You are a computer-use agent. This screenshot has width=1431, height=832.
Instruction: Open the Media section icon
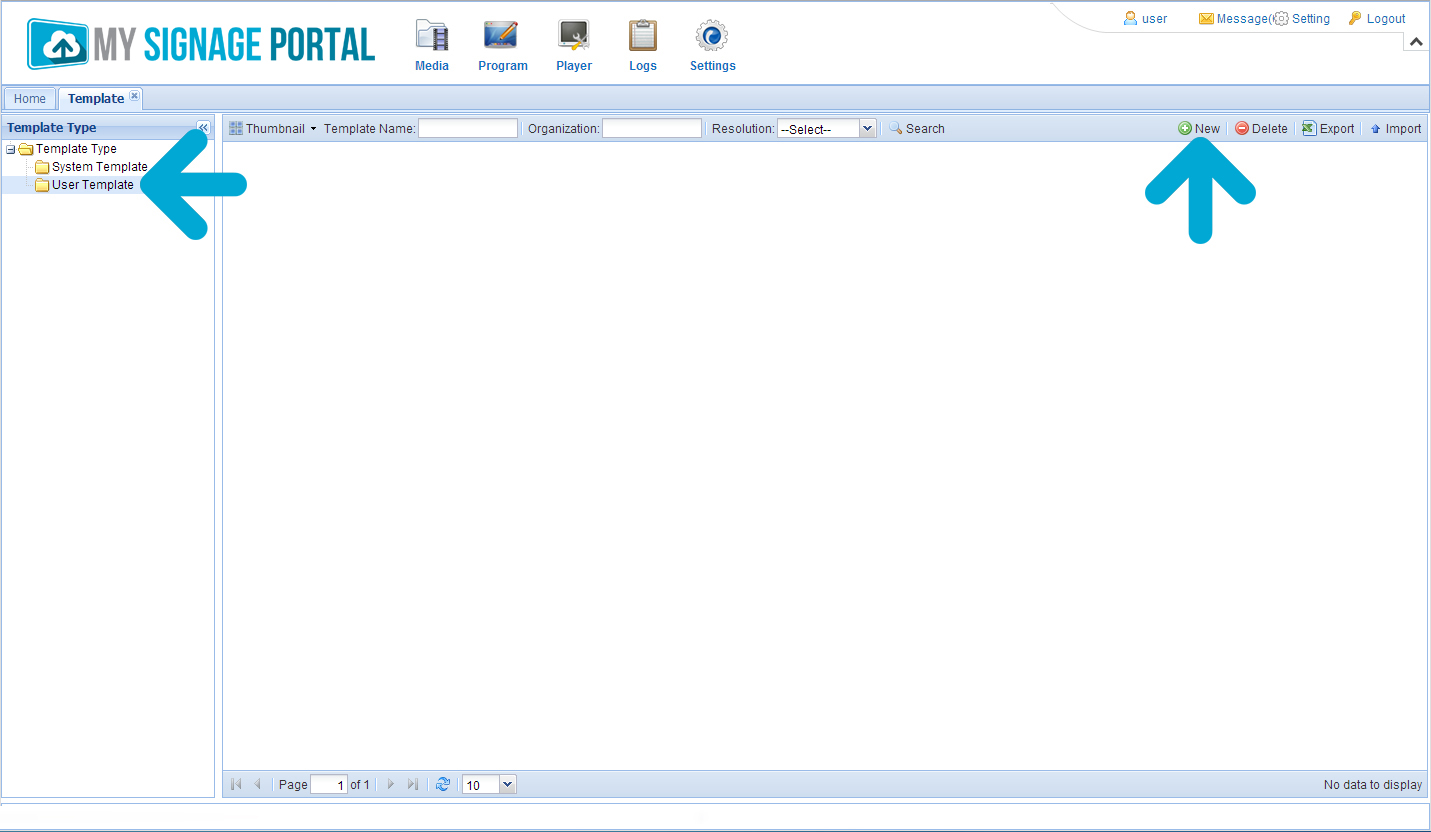[432, 36]
